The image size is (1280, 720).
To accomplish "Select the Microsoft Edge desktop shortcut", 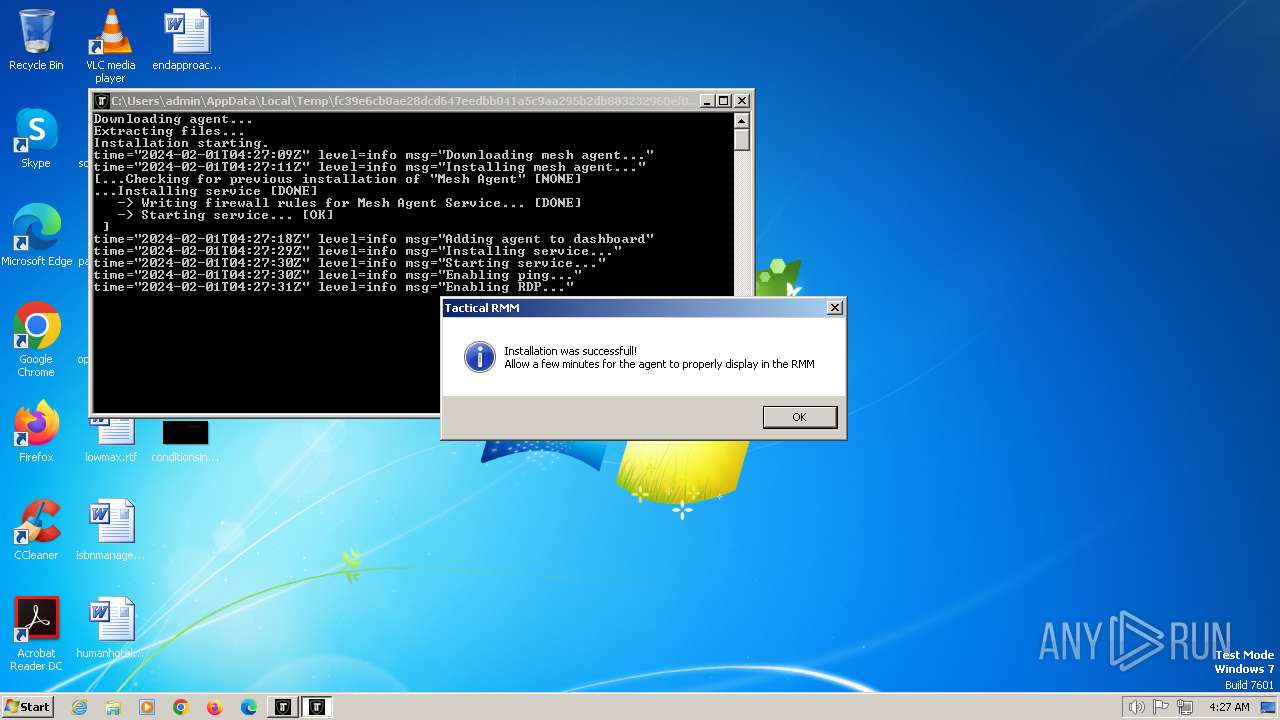I will click(x=37, y=235).
